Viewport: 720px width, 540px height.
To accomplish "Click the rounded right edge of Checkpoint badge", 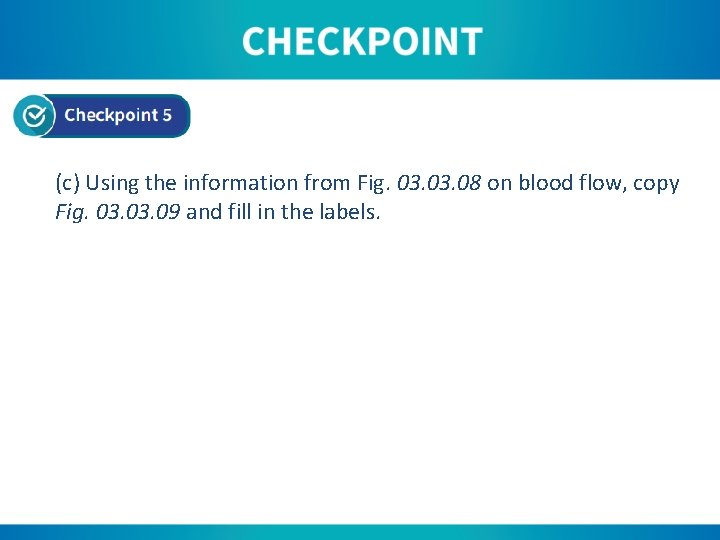I will 184,116.
